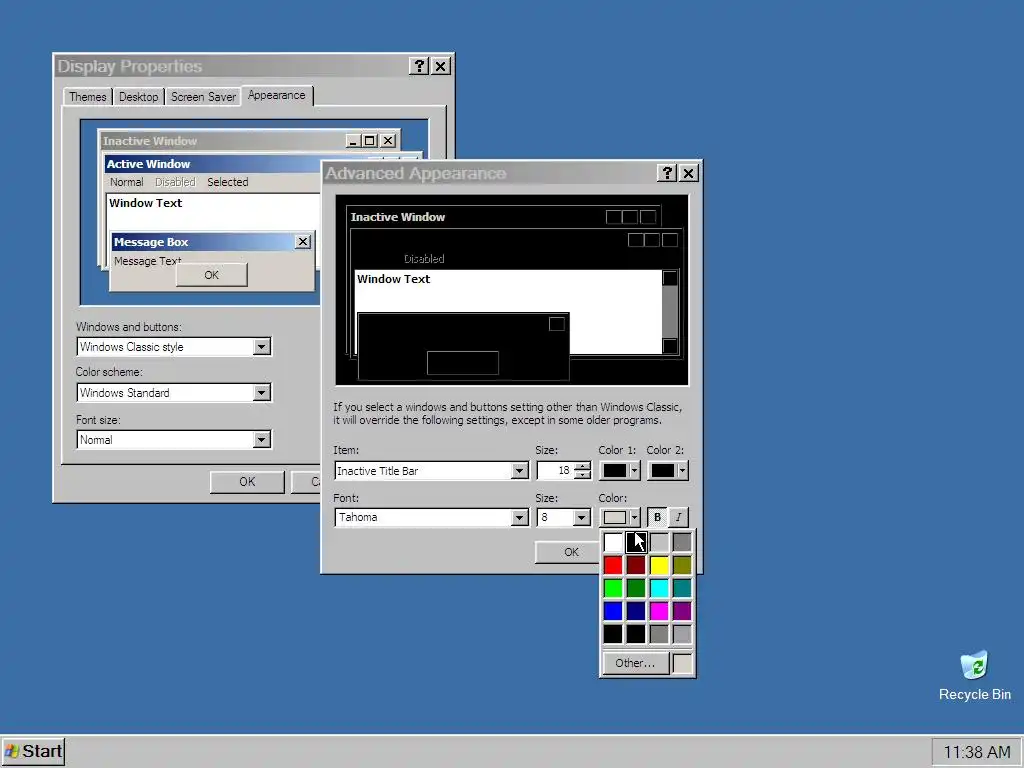Select the magenta color swatch
1024x768 pixels.
pos(659,611)
